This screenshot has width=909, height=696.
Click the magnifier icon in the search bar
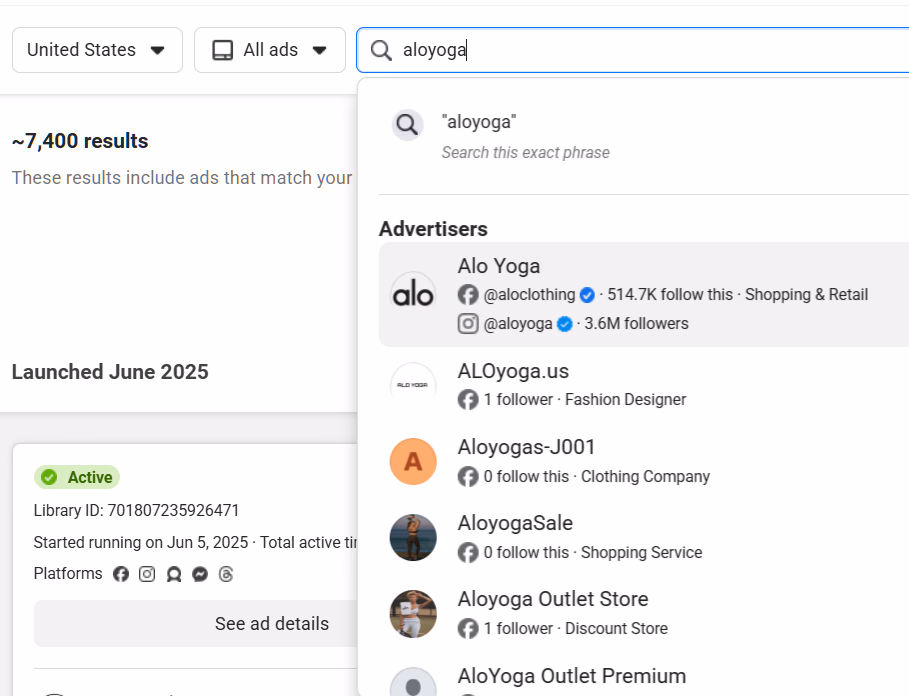(x=381, y=50)
